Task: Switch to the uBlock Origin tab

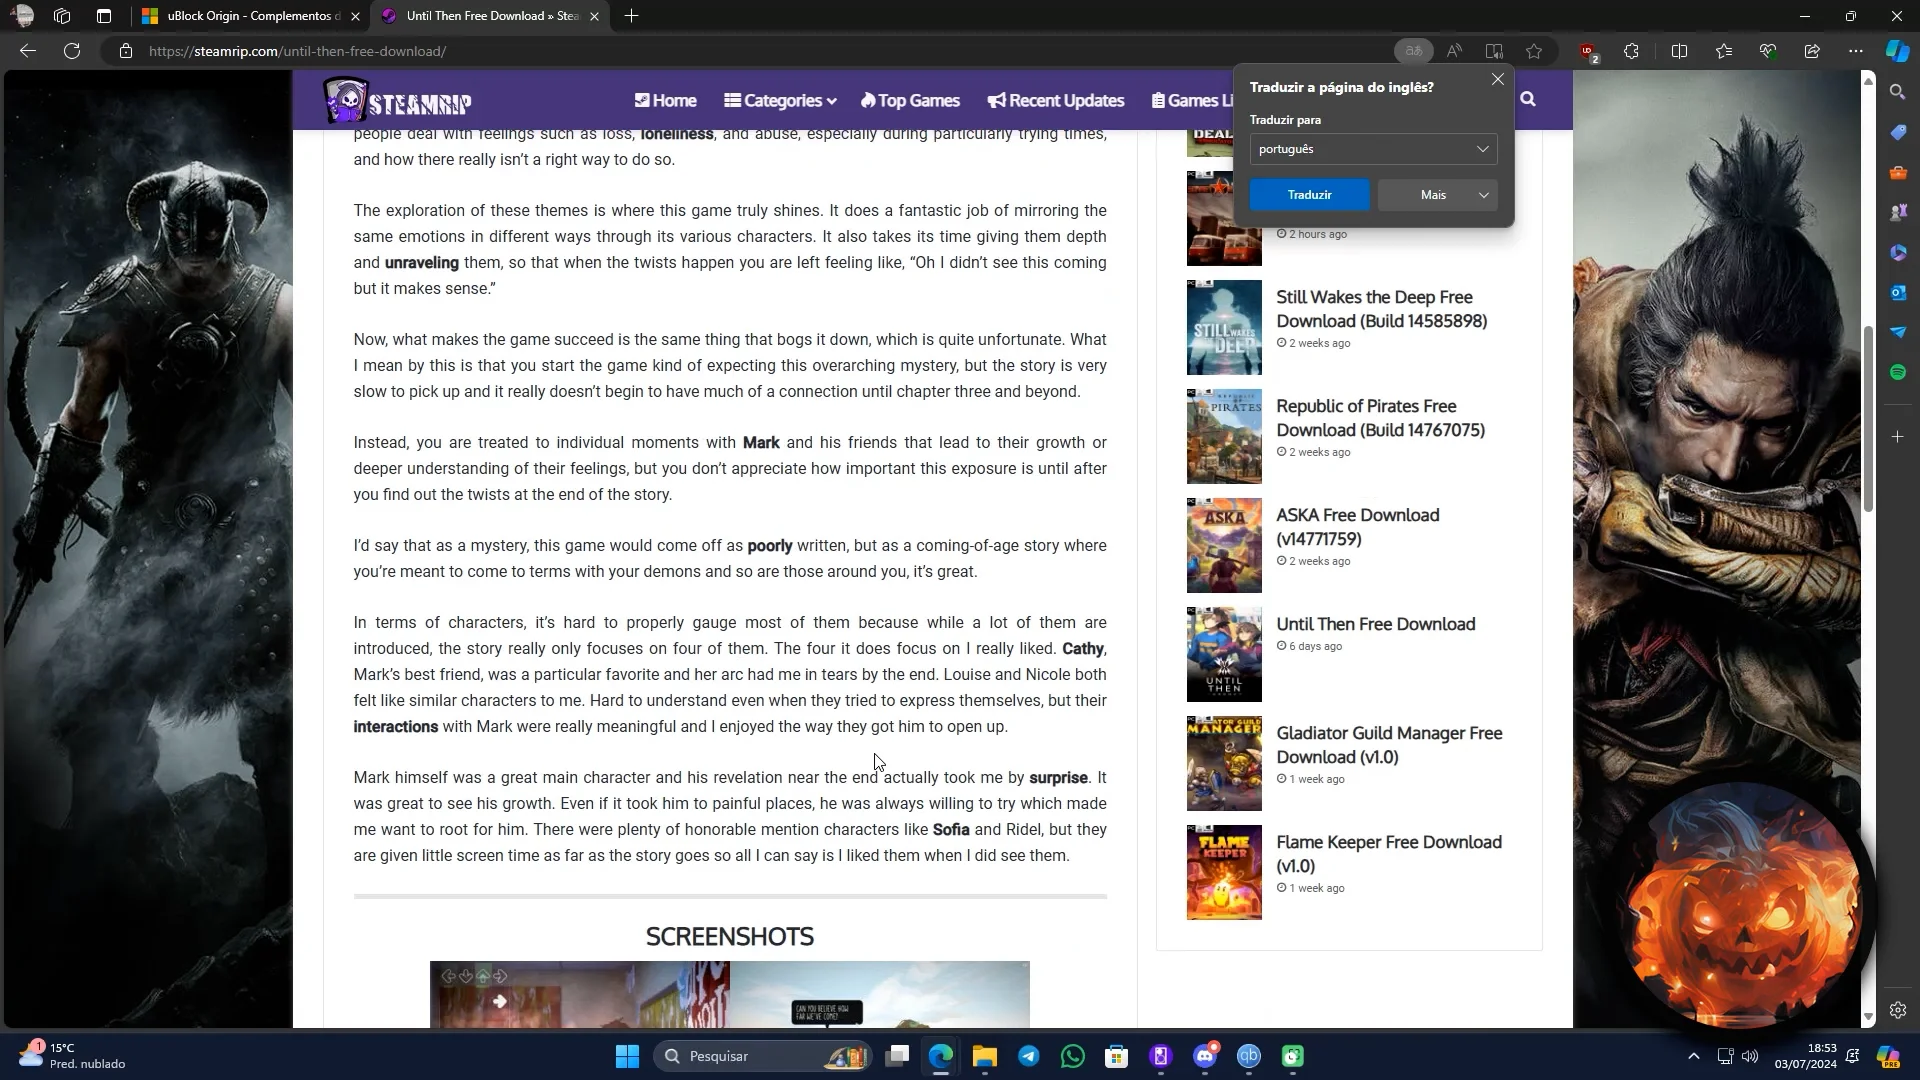Action: [x=250, y=16]
